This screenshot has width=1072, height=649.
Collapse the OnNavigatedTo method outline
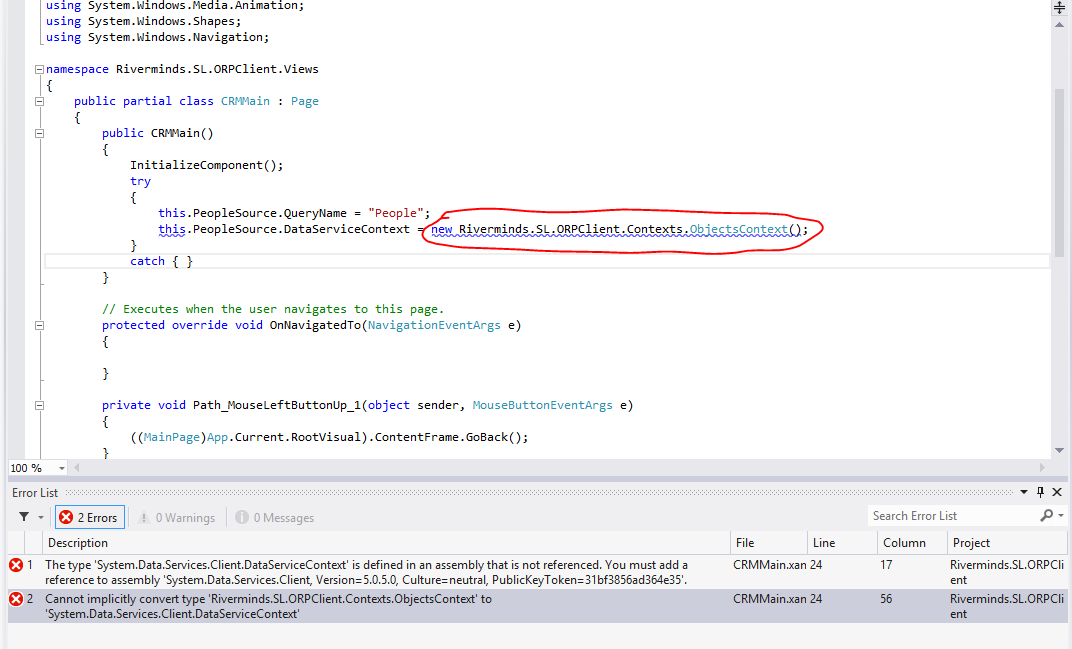point(39,326)
